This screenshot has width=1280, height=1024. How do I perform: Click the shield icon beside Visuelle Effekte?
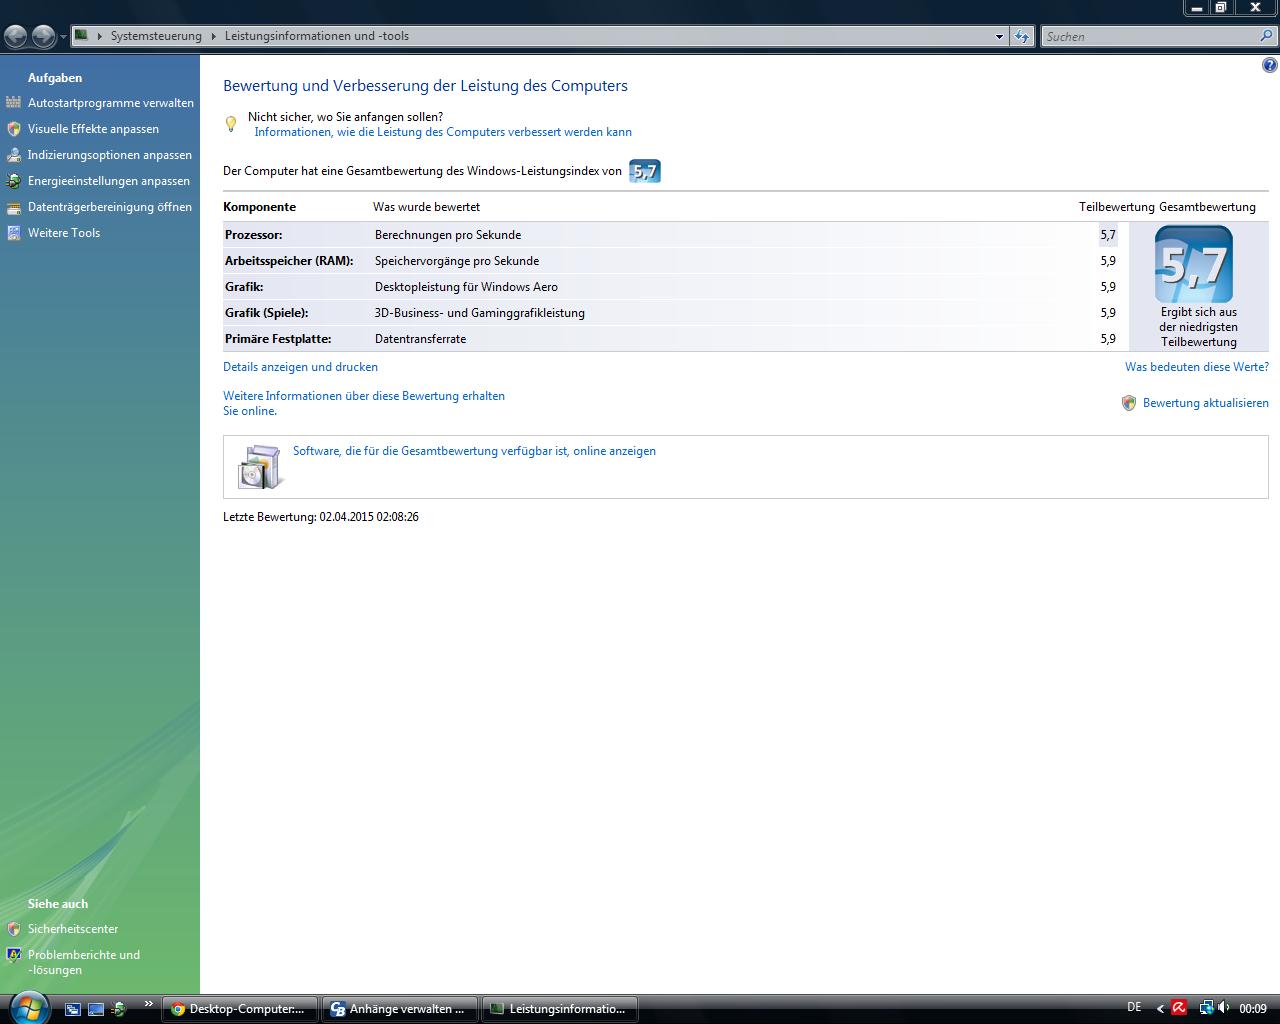click(13, 129)
